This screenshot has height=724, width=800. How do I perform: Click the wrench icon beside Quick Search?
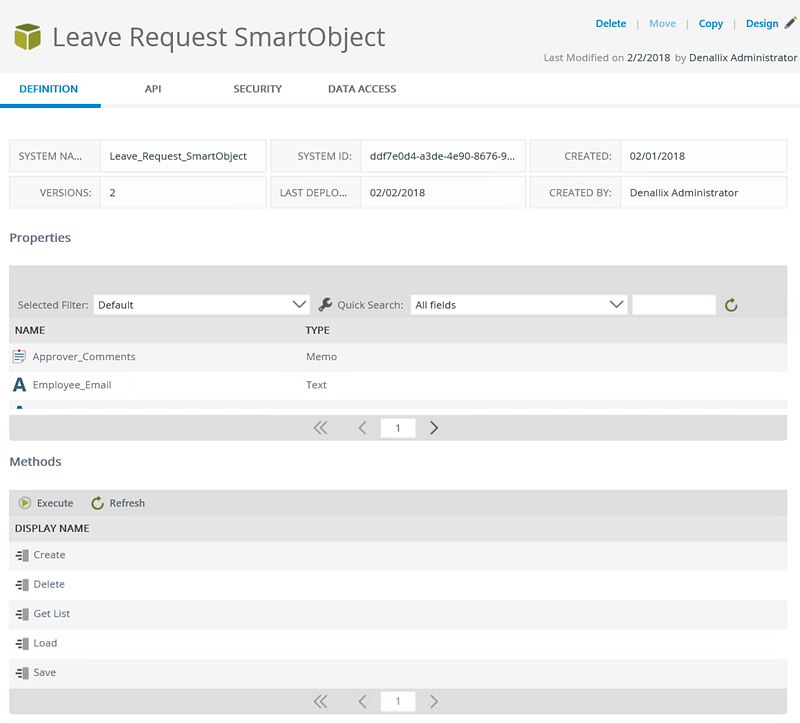[x=325, y=305]
